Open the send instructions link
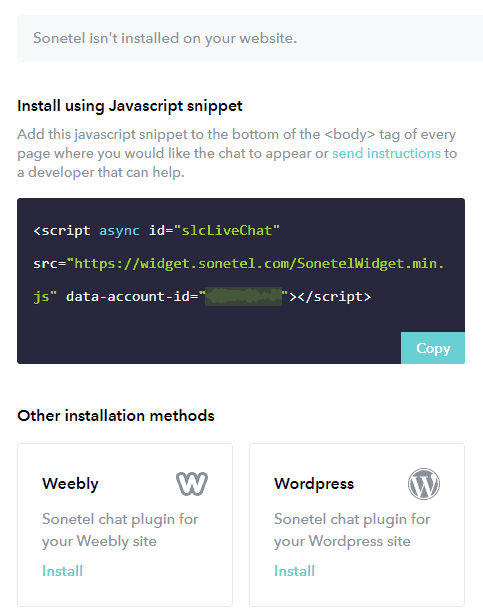The image size is (483, 616). (386, 153)
